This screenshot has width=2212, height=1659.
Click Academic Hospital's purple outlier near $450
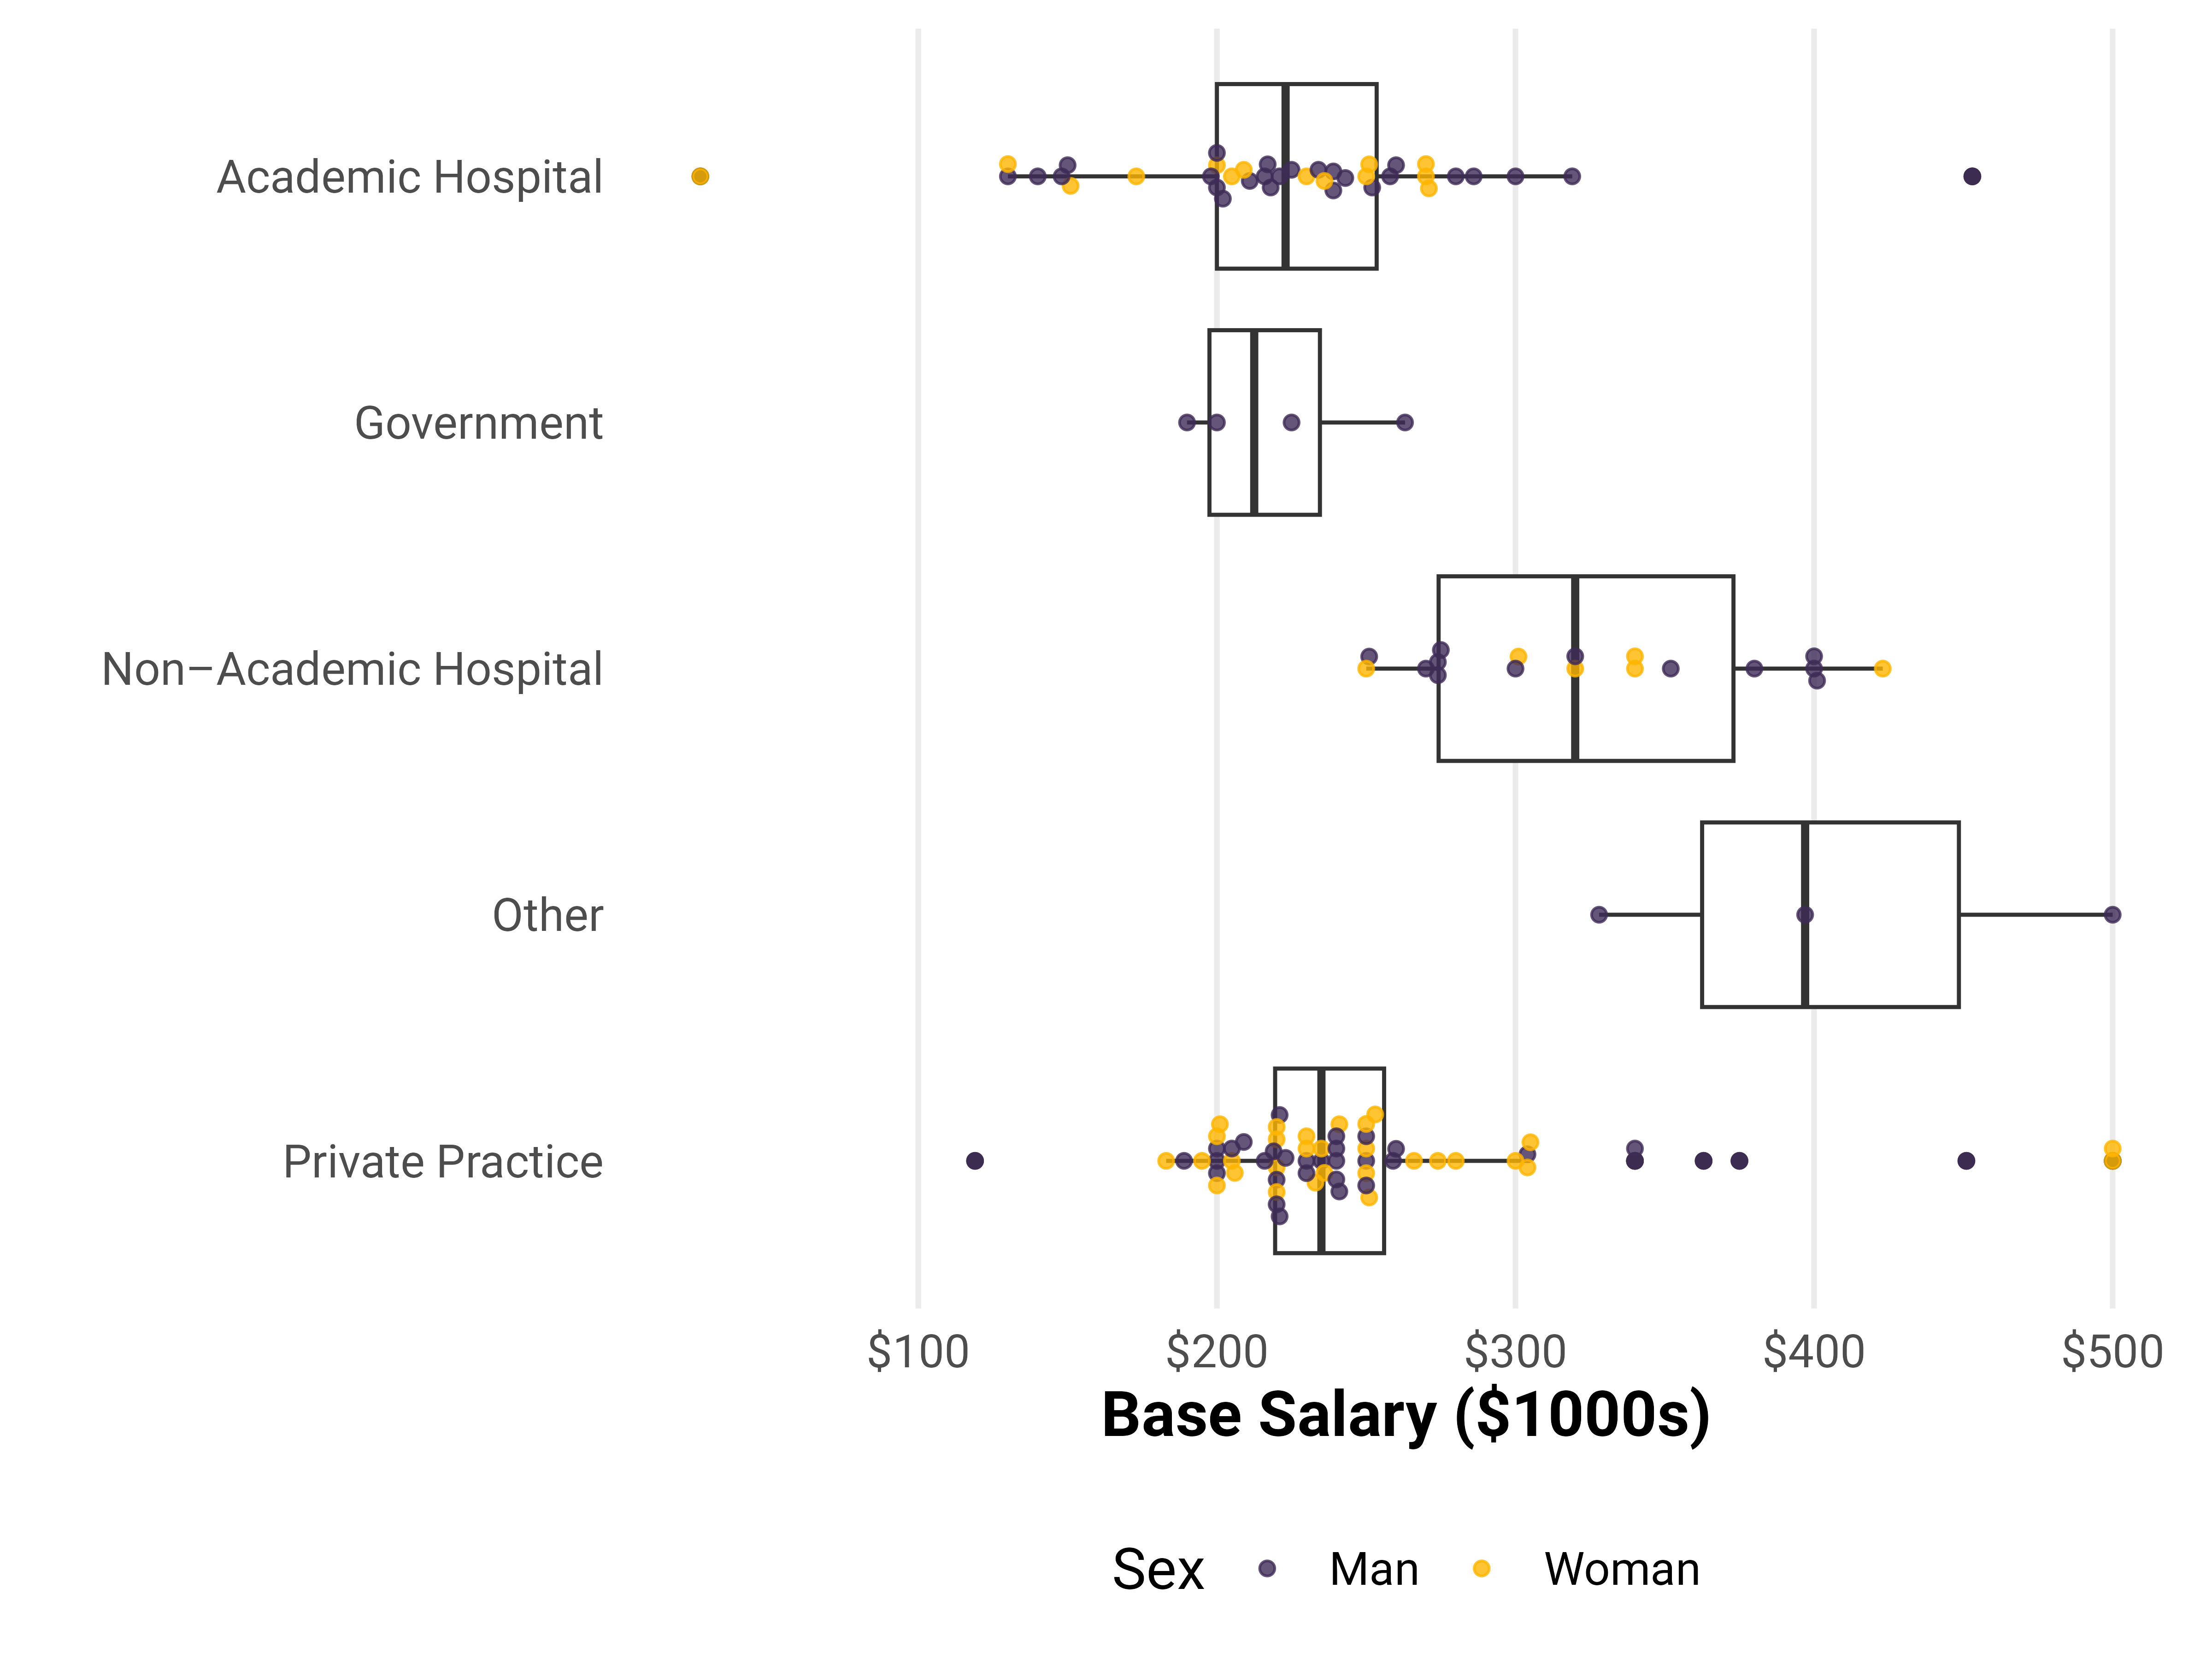1972,176
